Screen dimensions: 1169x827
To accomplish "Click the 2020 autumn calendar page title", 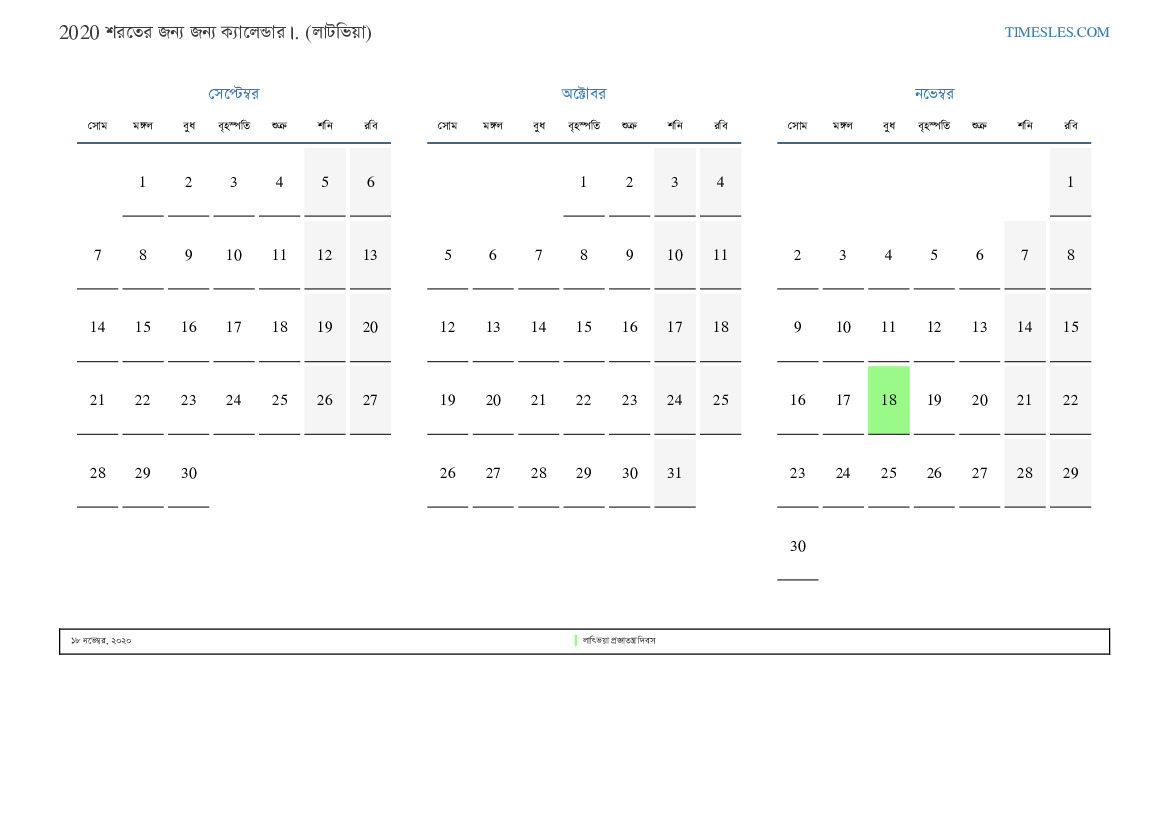I will coord(215,32).
